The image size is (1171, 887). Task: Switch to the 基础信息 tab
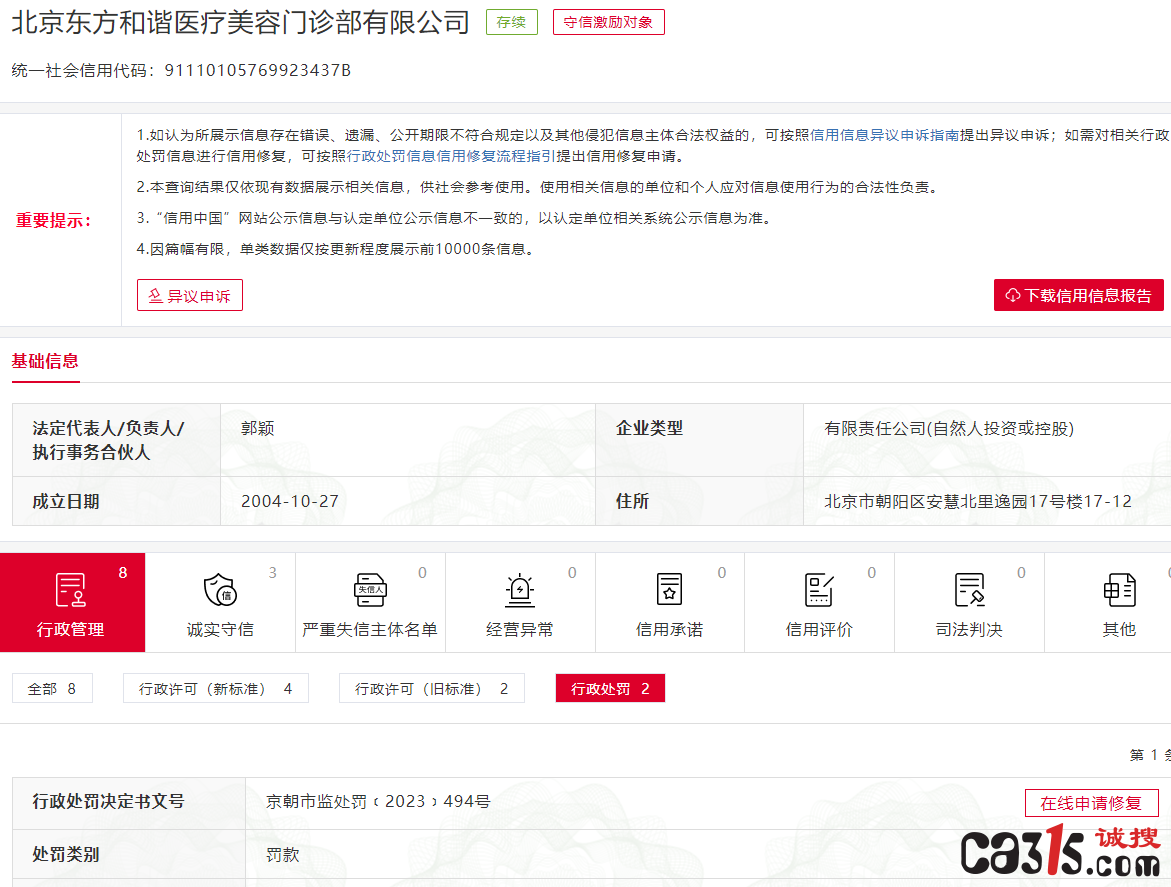tap(45, 361)
